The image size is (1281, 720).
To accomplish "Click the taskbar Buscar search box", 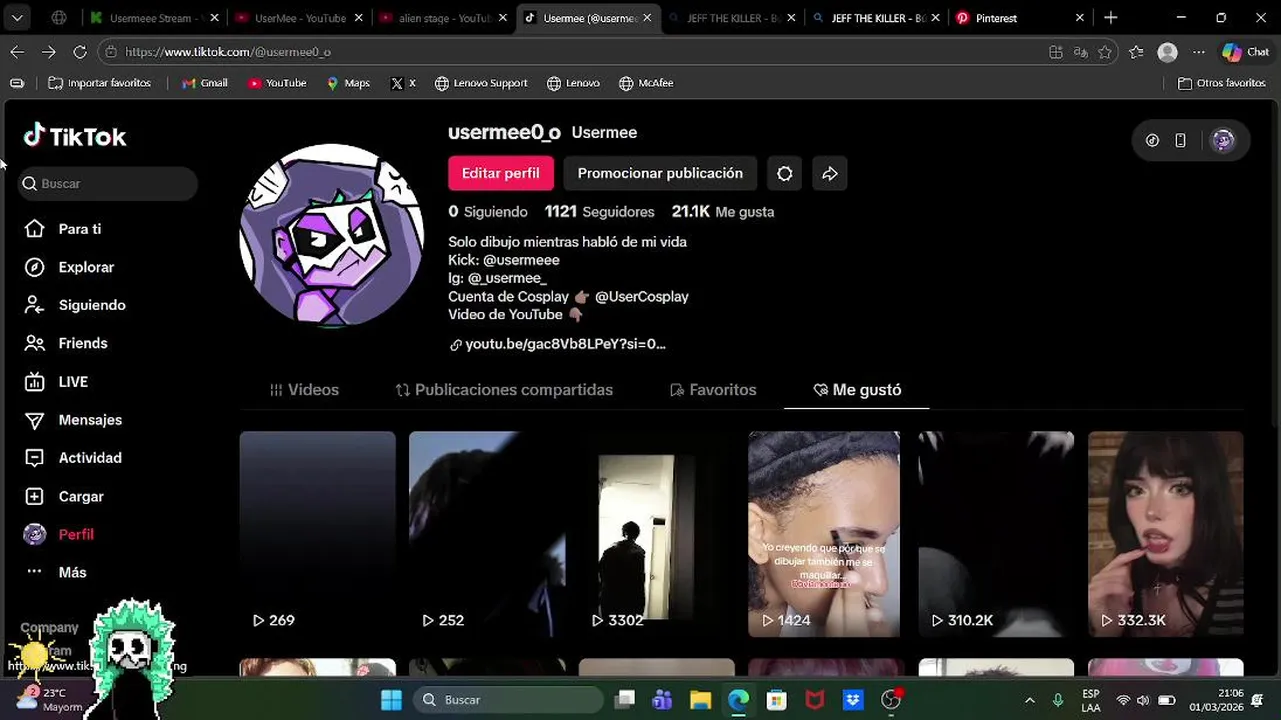I will 509,700.
